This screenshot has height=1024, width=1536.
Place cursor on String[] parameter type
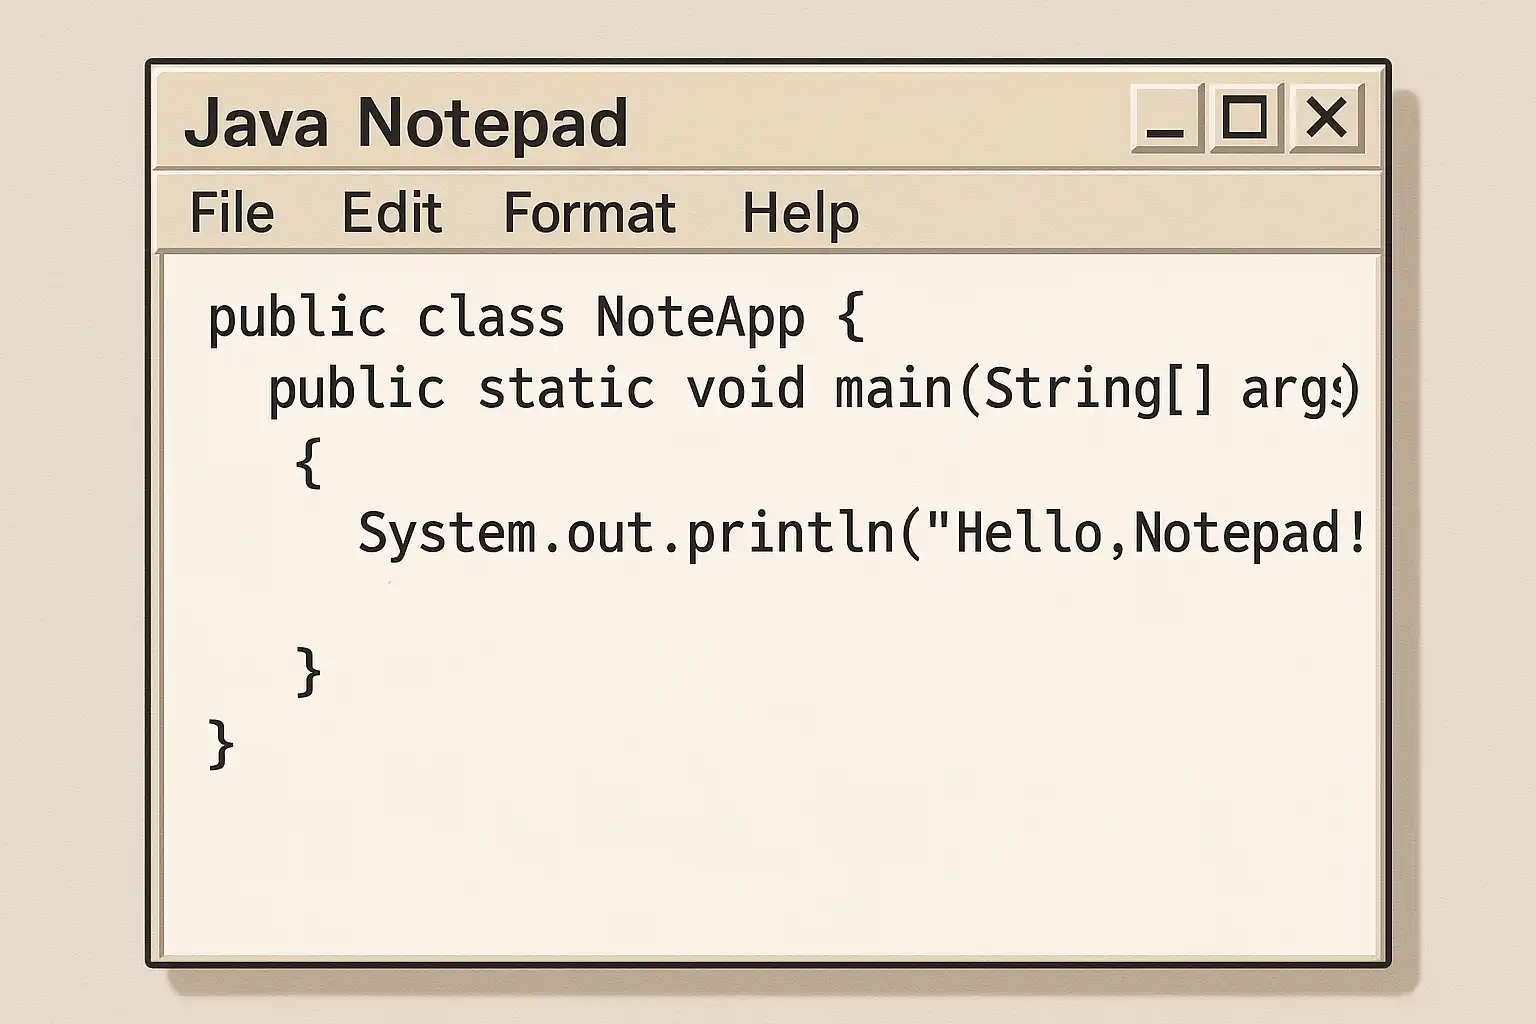tap(1098, 388)
